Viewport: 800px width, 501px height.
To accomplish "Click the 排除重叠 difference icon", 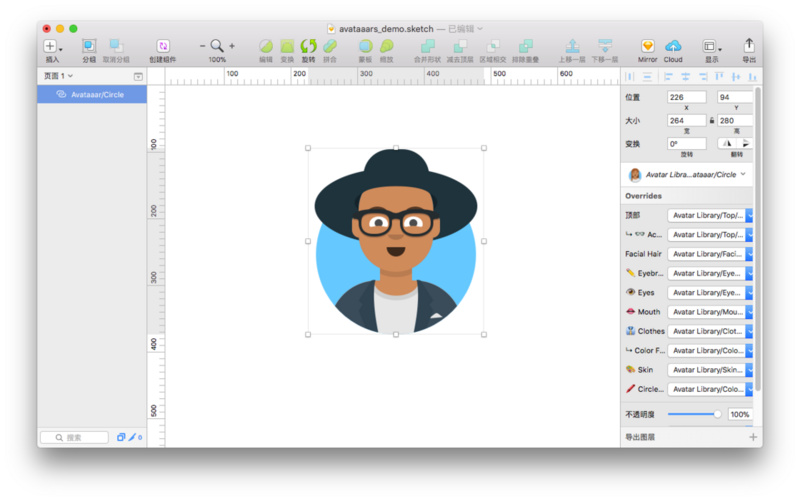I will pyautogui.click(x=526, y=46).
